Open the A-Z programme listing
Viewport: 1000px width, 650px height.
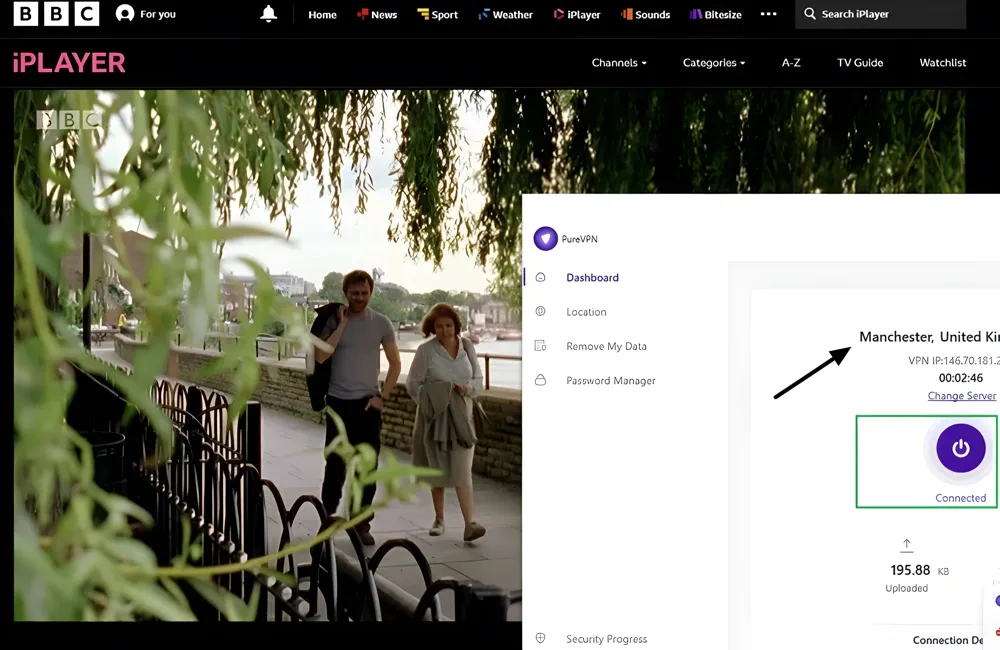pyautogui.click(x=791, y=63)
